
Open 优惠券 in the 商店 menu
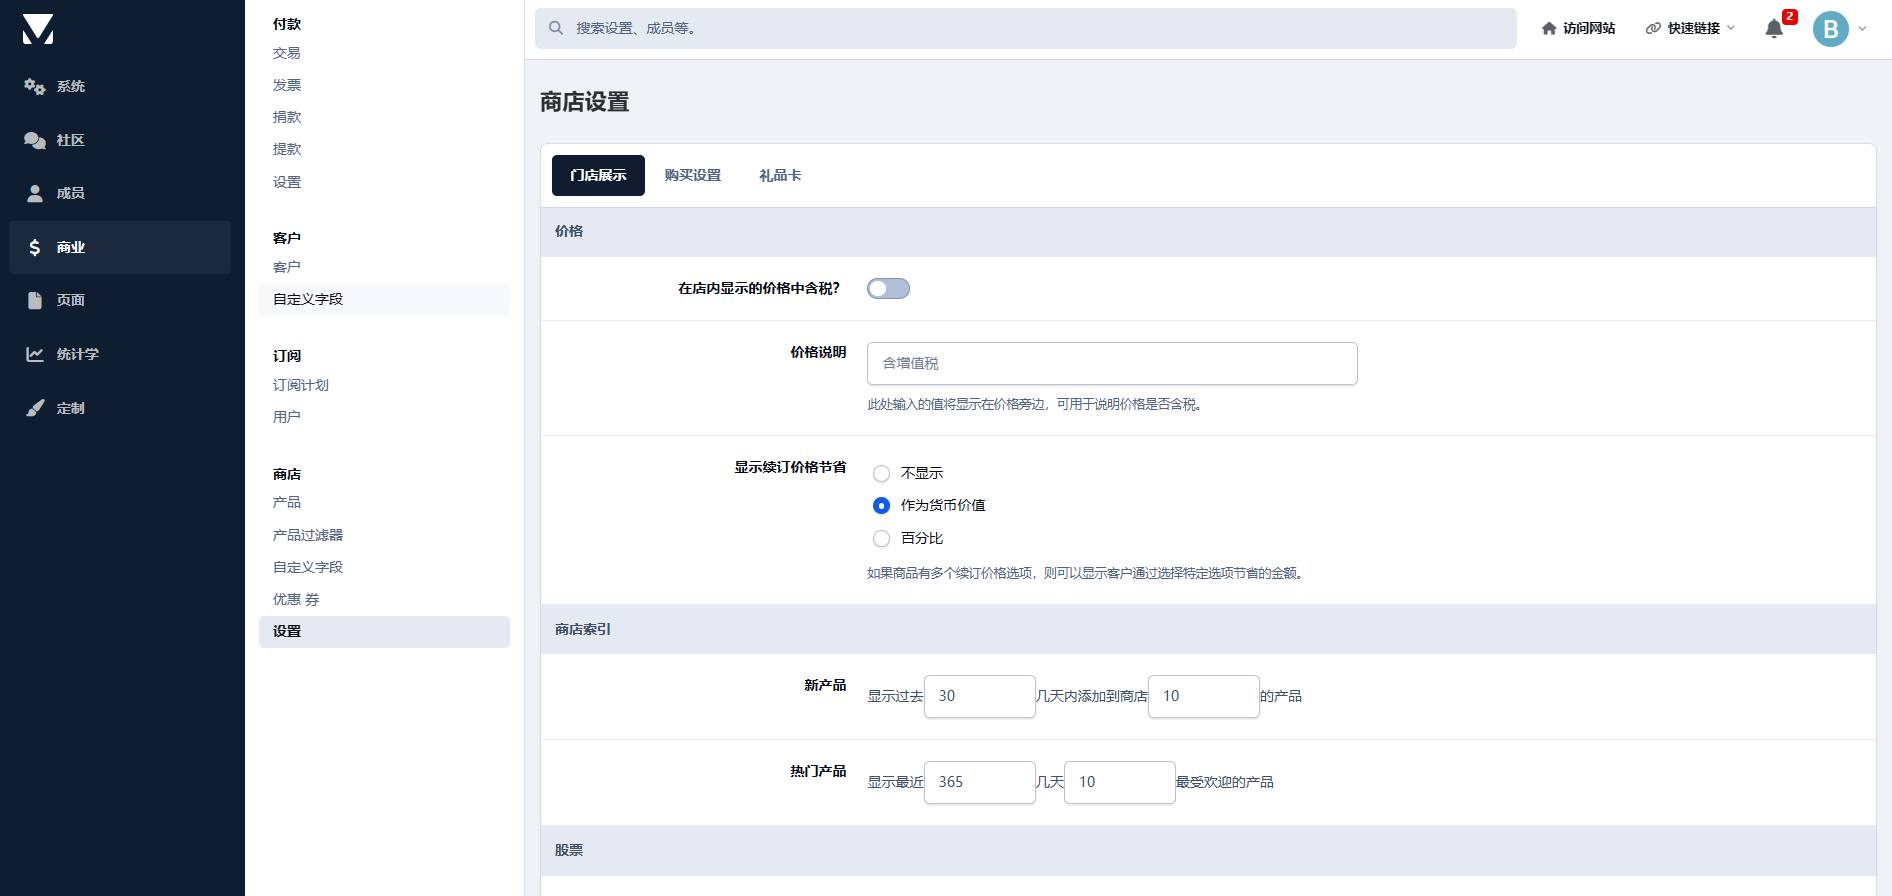tap(296, 599)
